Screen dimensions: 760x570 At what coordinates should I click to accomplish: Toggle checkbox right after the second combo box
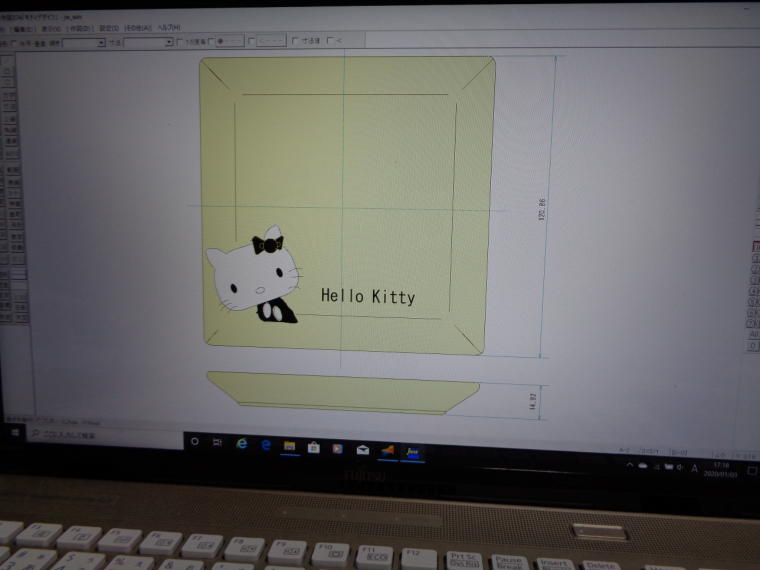pos(180,42)
